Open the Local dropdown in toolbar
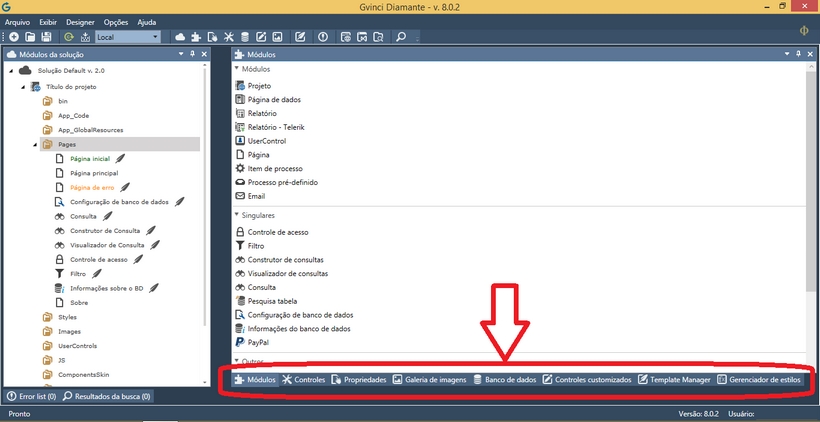Image resolution: width=820 pixels, height=422 pixels. pos(155,37)
